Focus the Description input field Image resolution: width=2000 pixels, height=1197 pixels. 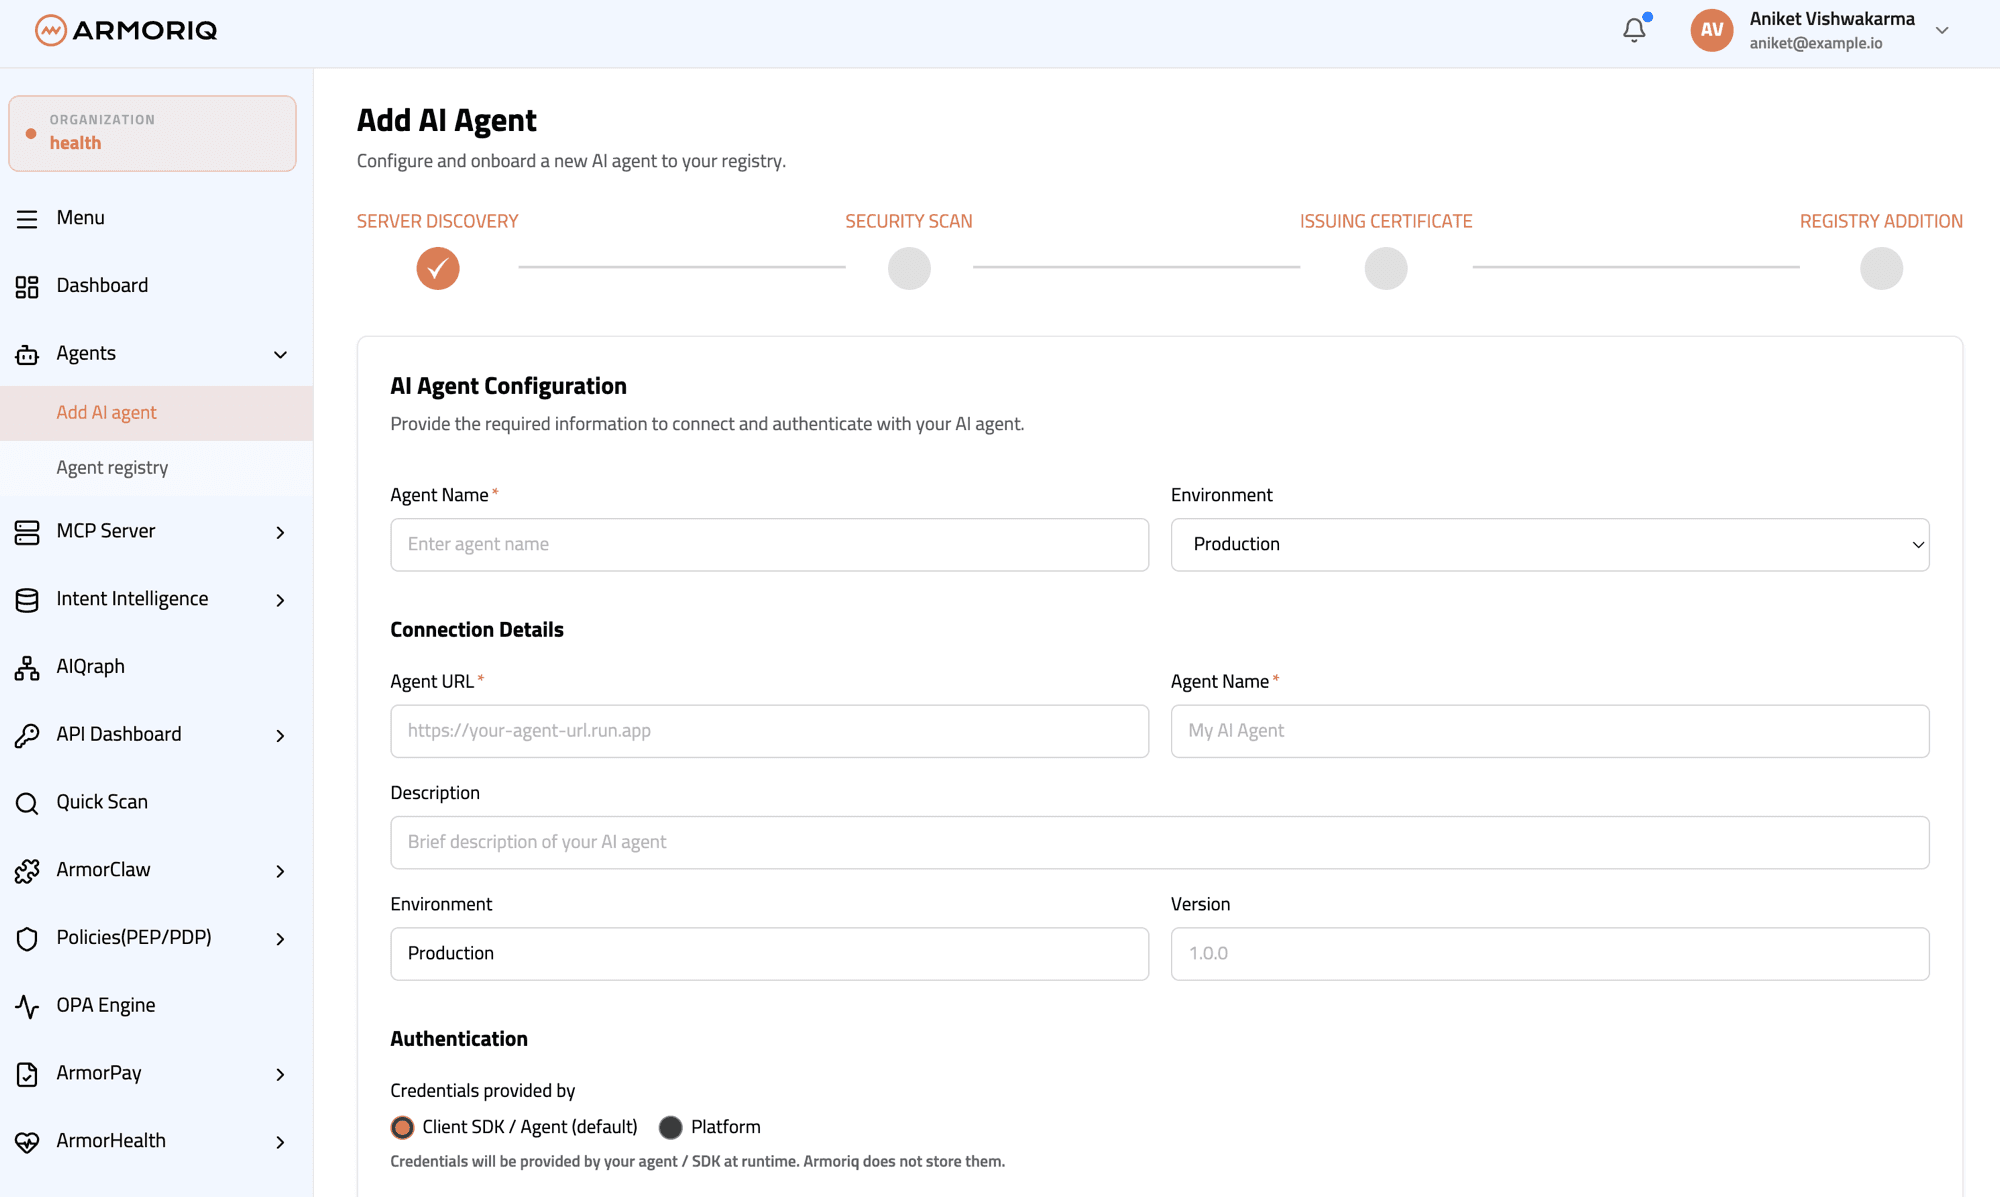[1159, 842]
